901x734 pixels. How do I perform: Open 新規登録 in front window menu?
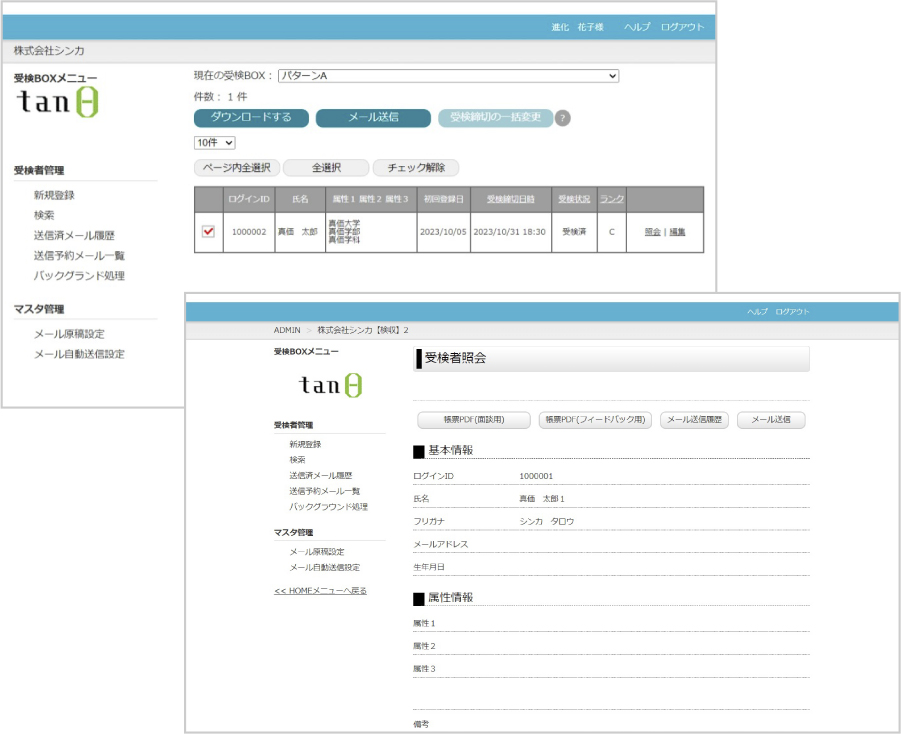coord(305,444)
